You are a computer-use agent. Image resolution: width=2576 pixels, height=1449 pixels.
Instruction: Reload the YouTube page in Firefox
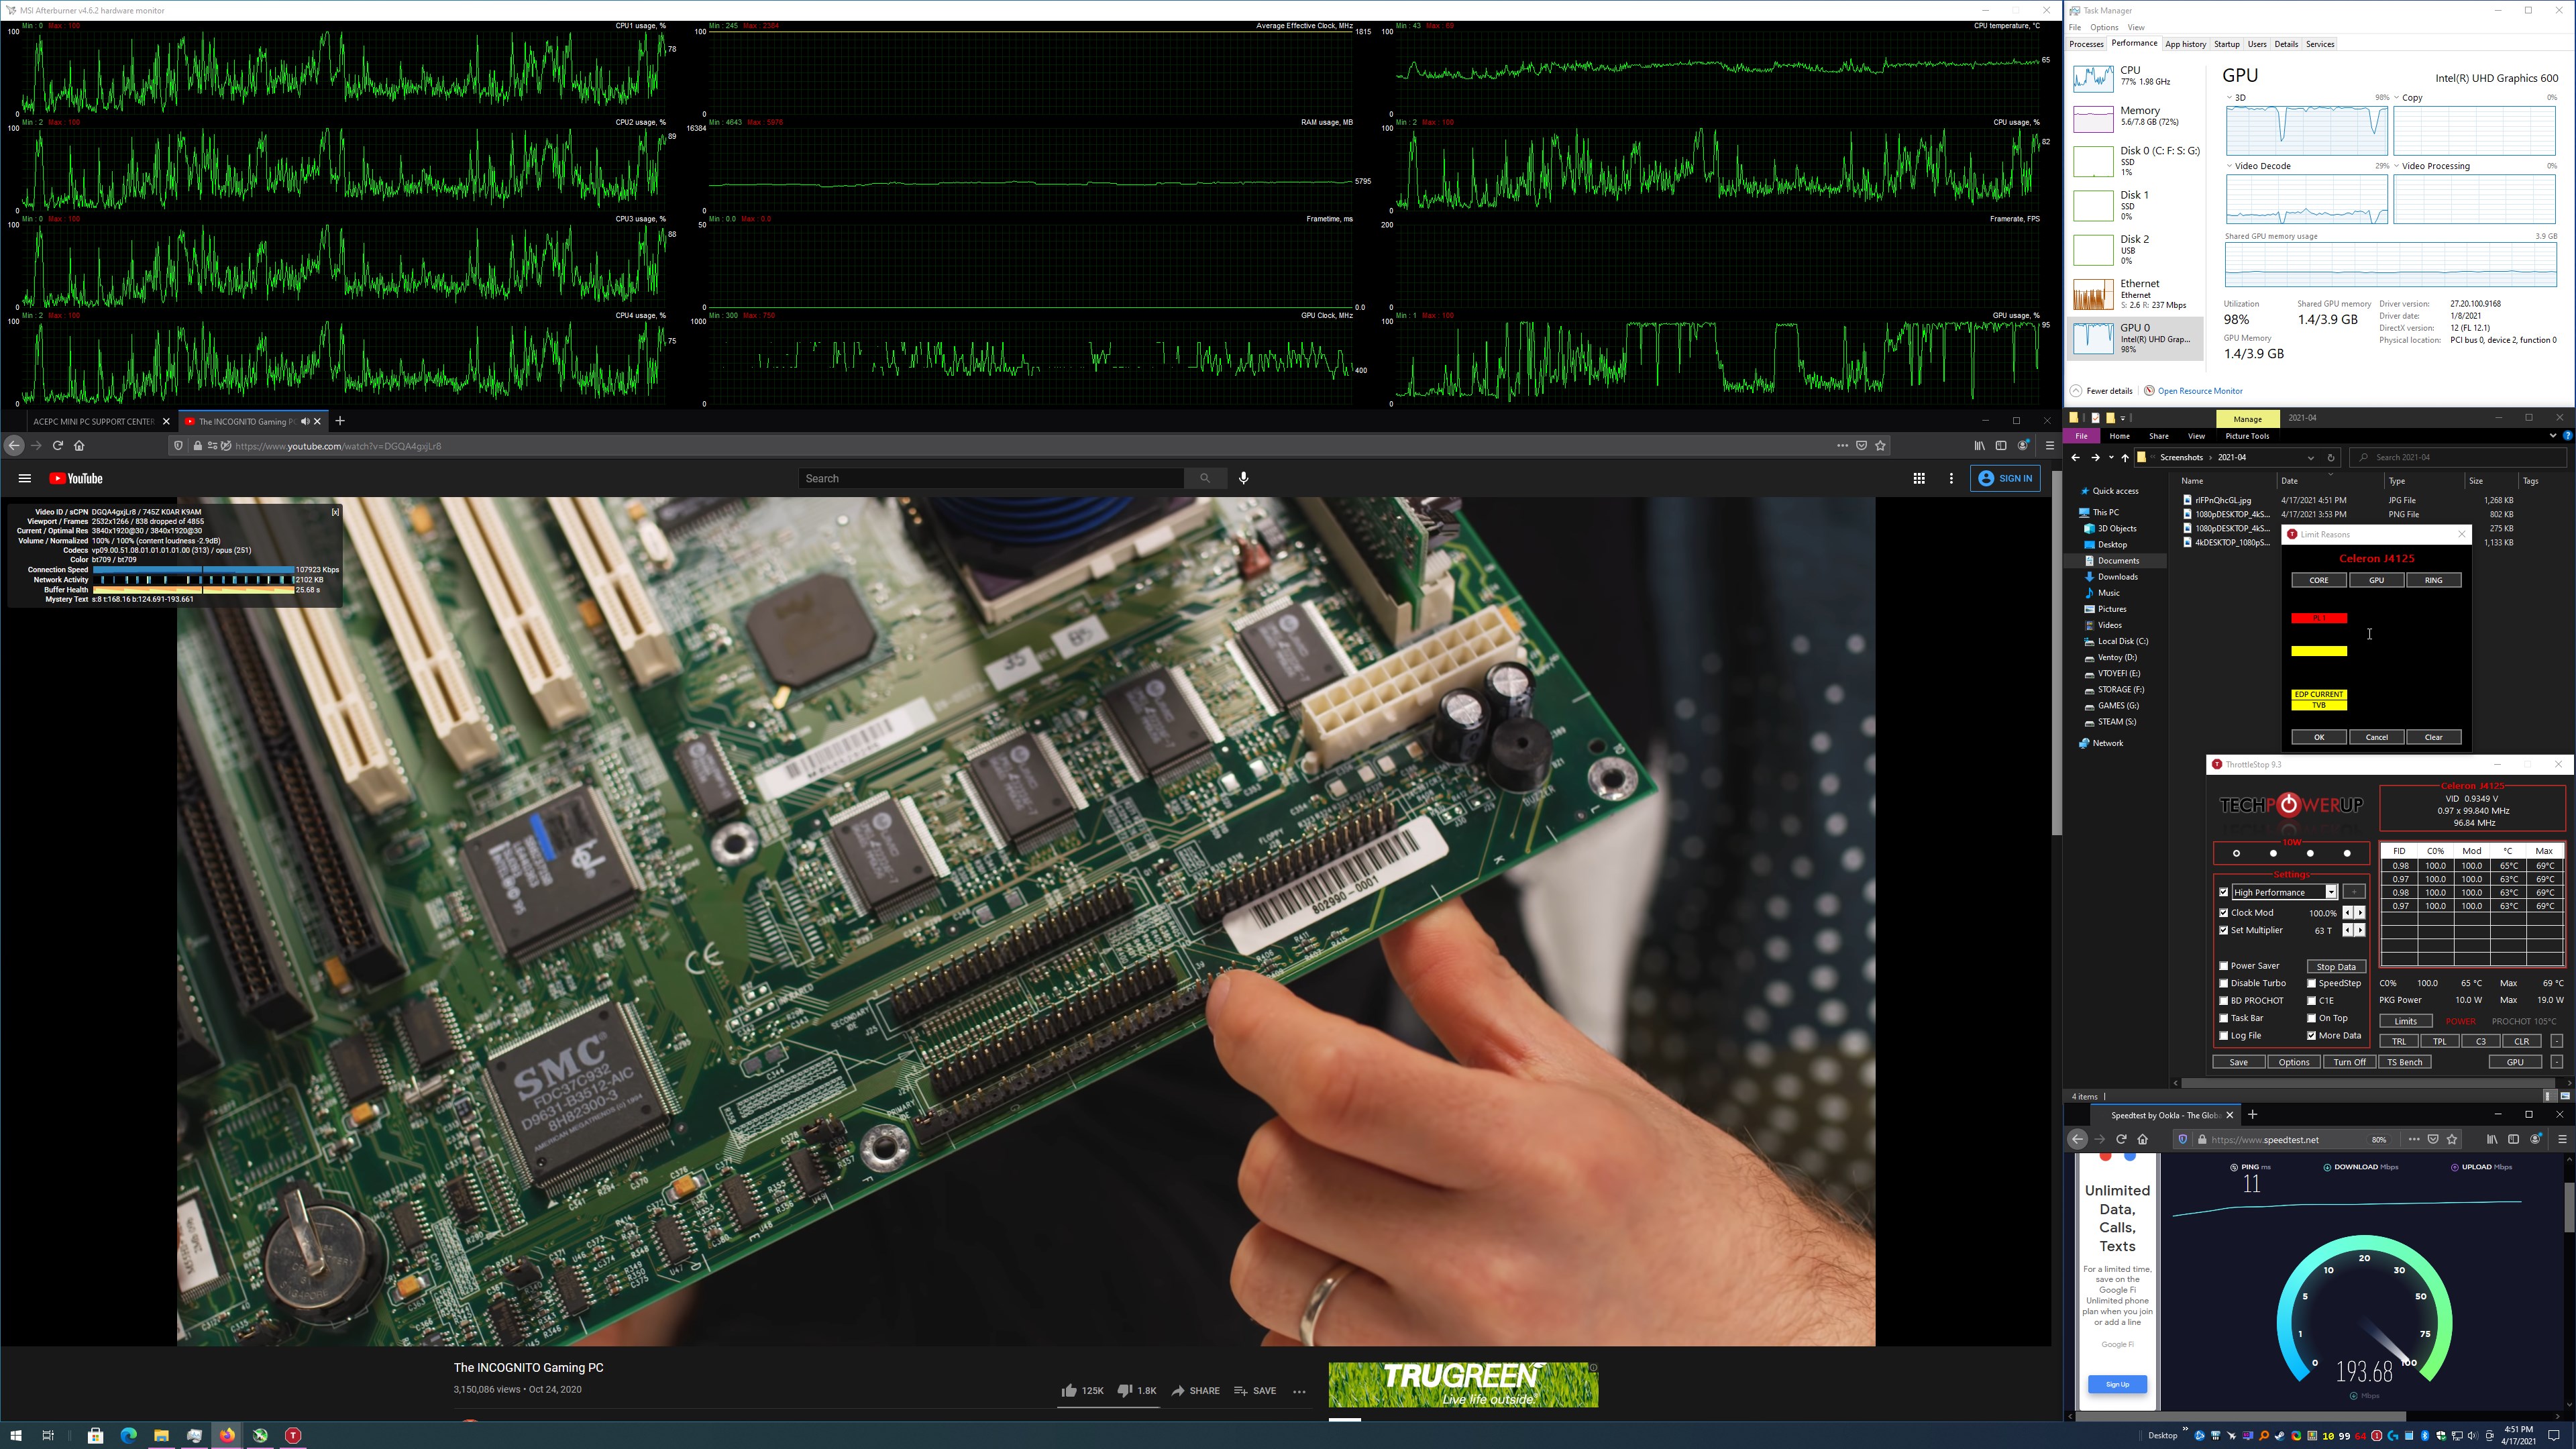pyautogui.click(x=58, y=446)
